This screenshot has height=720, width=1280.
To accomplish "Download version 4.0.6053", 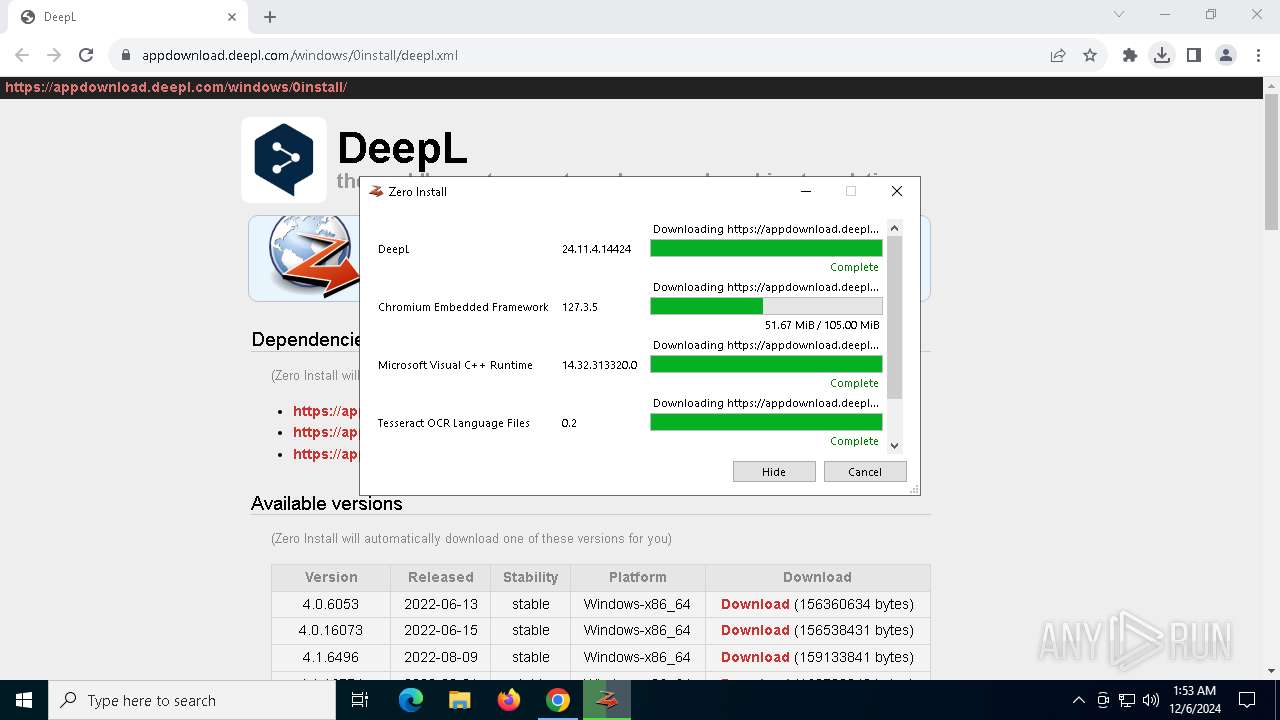I will tap(755, 604).
